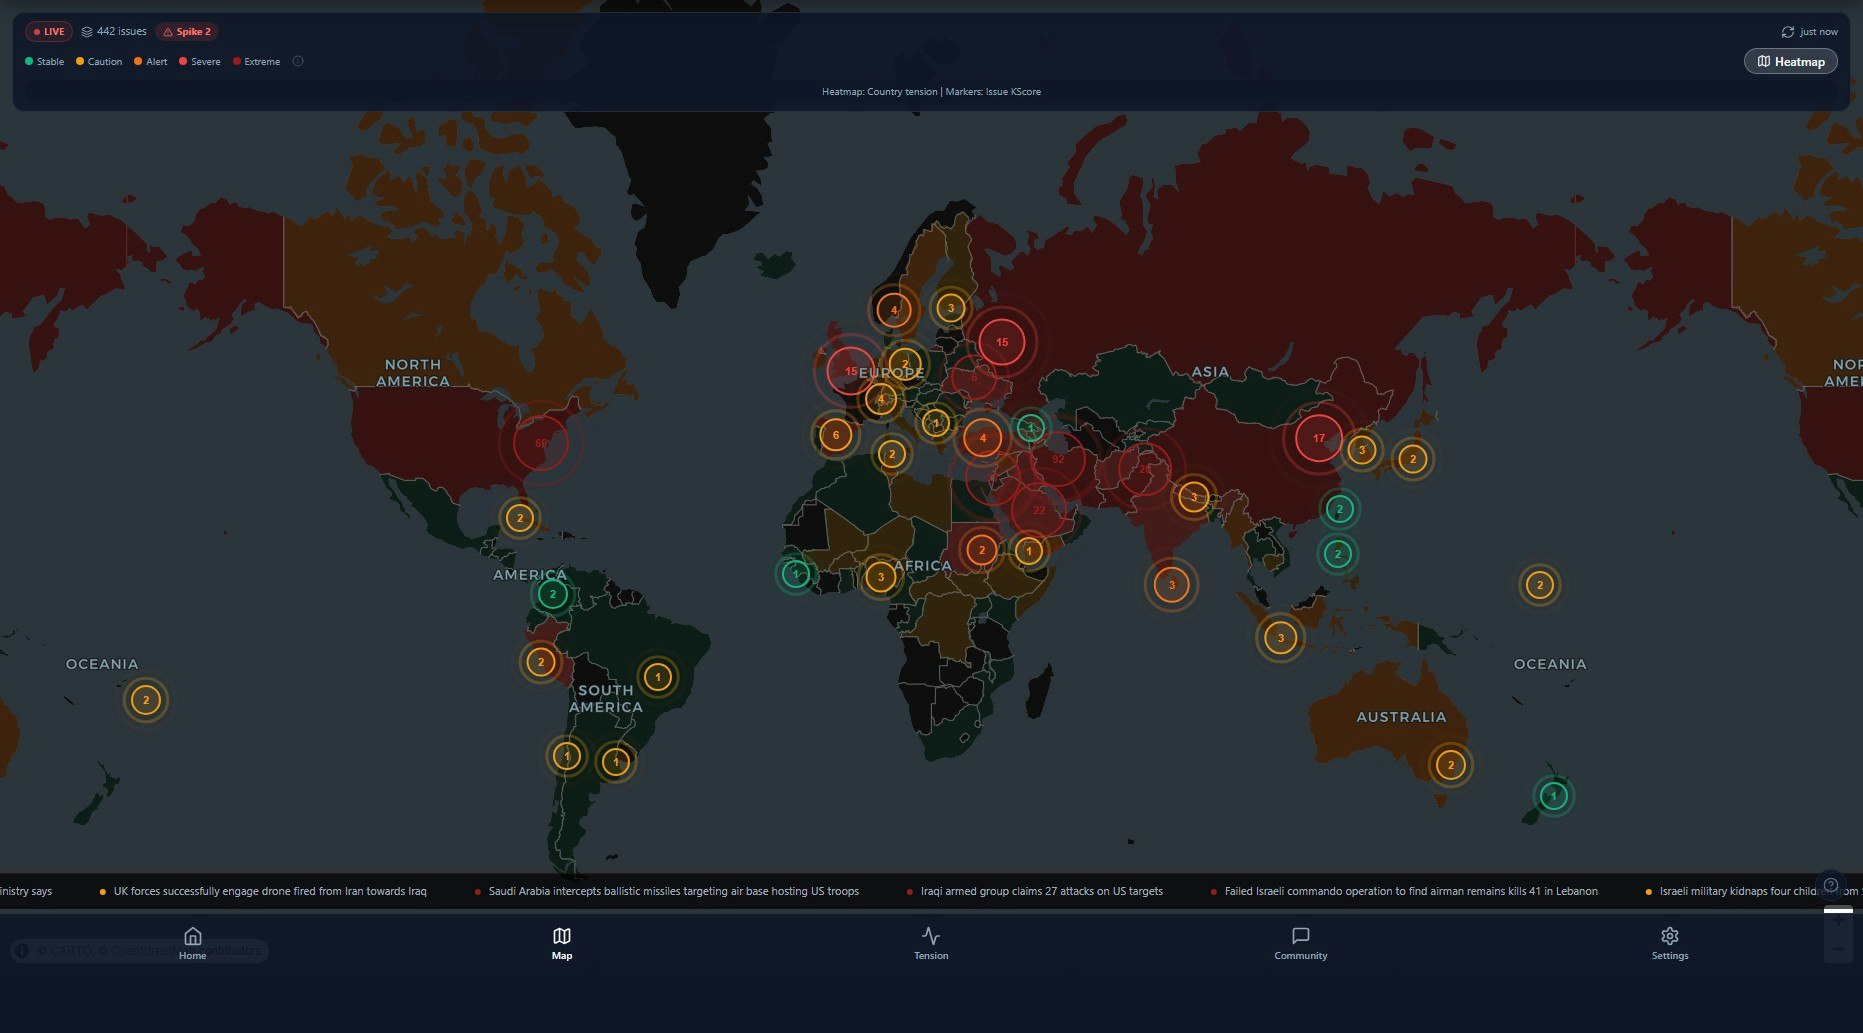Click the 2-issue marker in the left-side Pacific Oceania

(146, 700)
